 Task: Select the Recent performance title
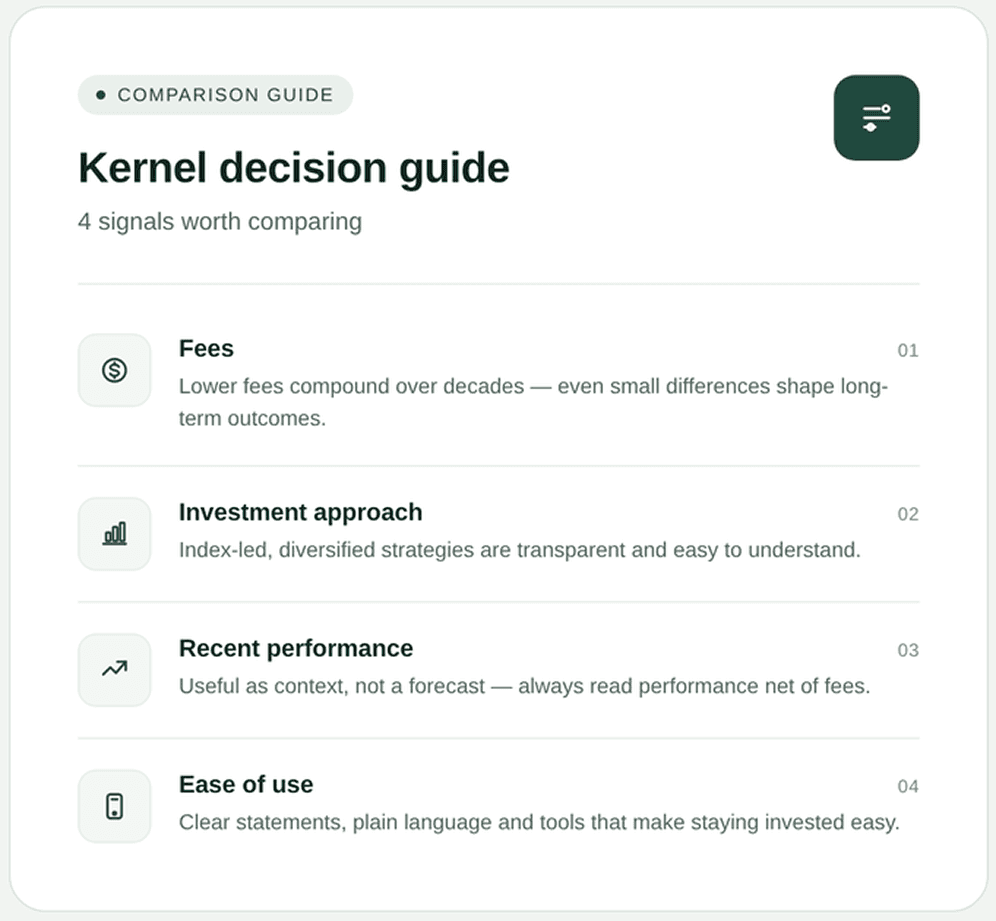coord(296,648)
